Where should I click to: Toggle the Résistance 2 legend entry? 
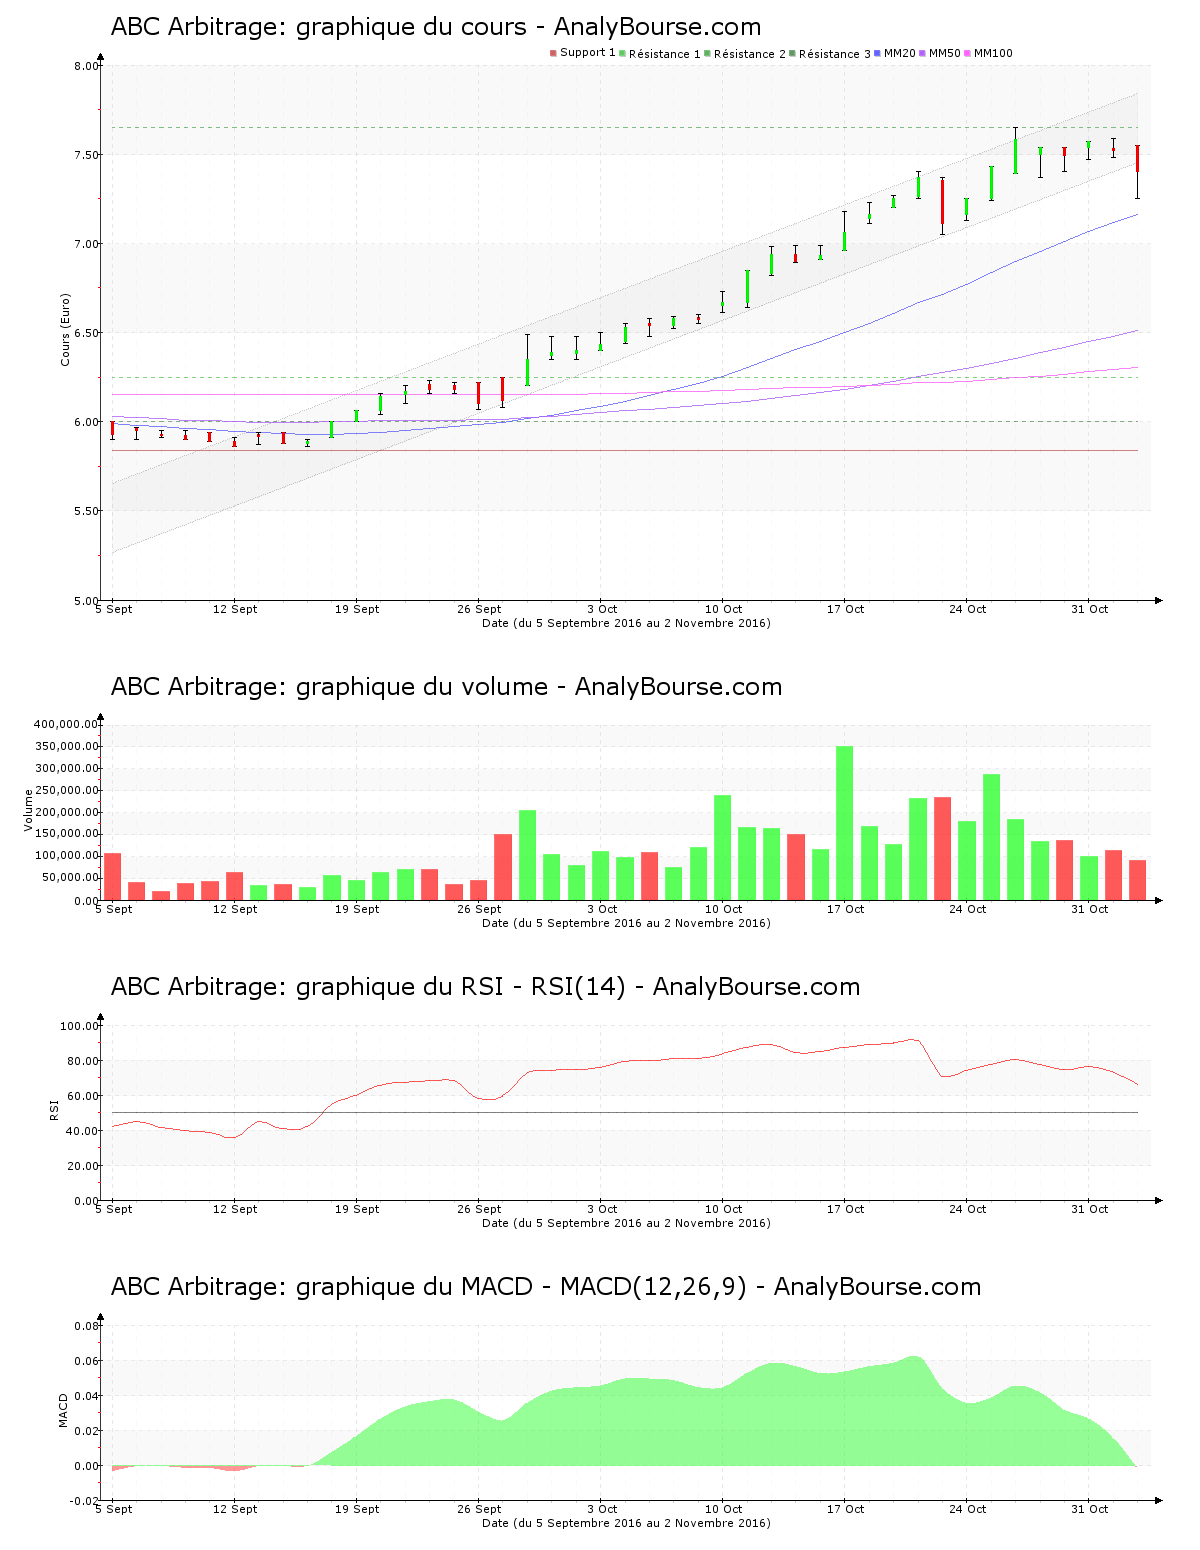click(749, 54)
